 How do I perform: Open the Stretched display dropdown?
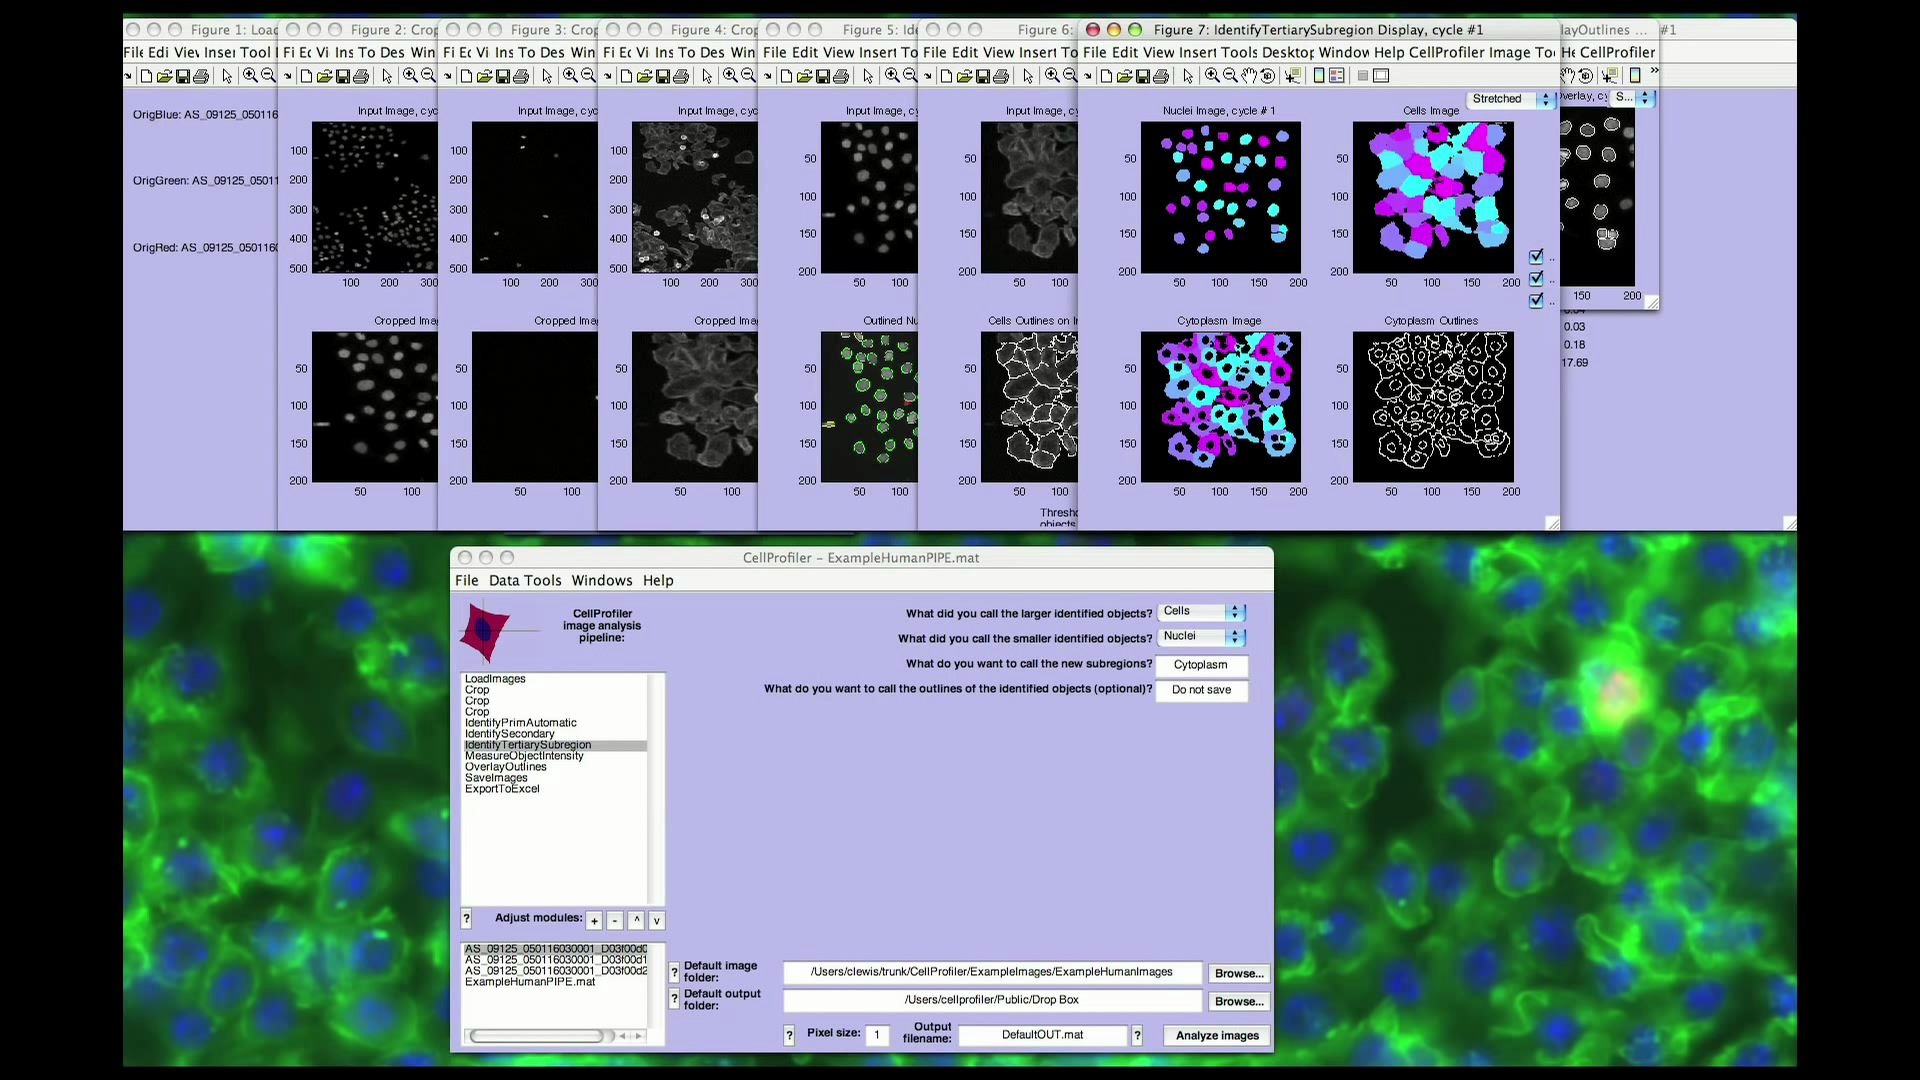pos(1511,99)
